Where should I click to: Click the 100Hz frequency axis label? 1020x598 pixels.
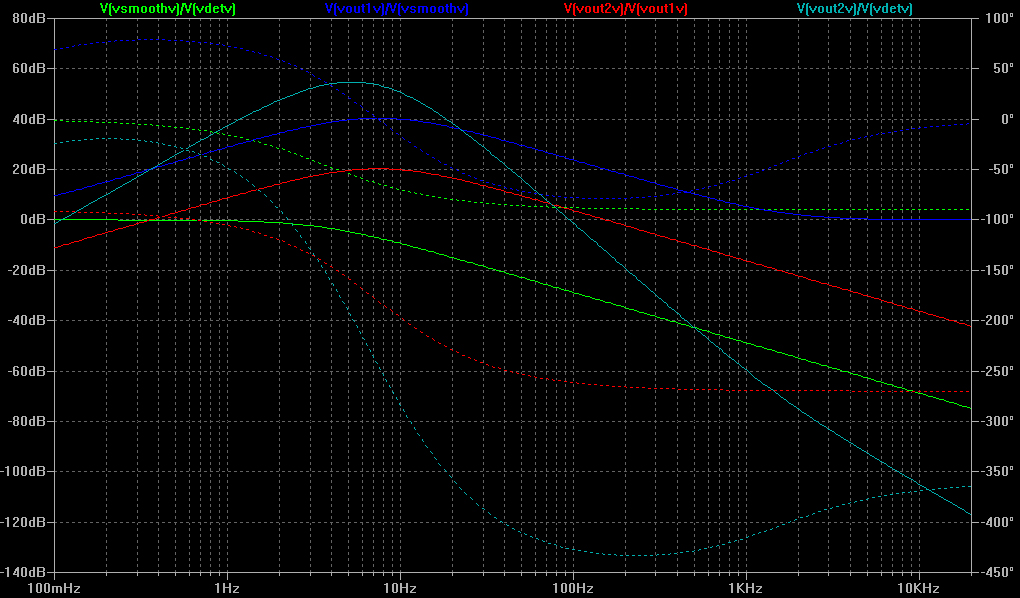(x=572, y=587)
